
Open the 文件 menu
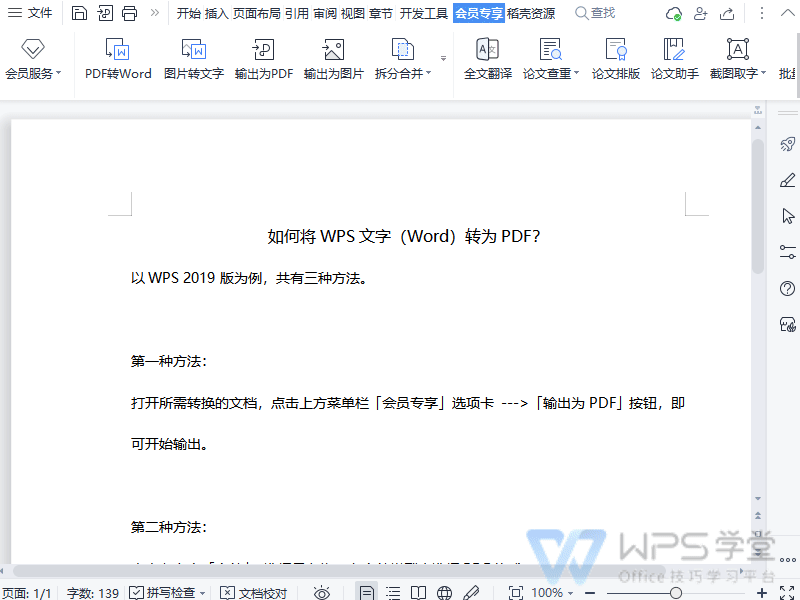(x=30, y=13)
